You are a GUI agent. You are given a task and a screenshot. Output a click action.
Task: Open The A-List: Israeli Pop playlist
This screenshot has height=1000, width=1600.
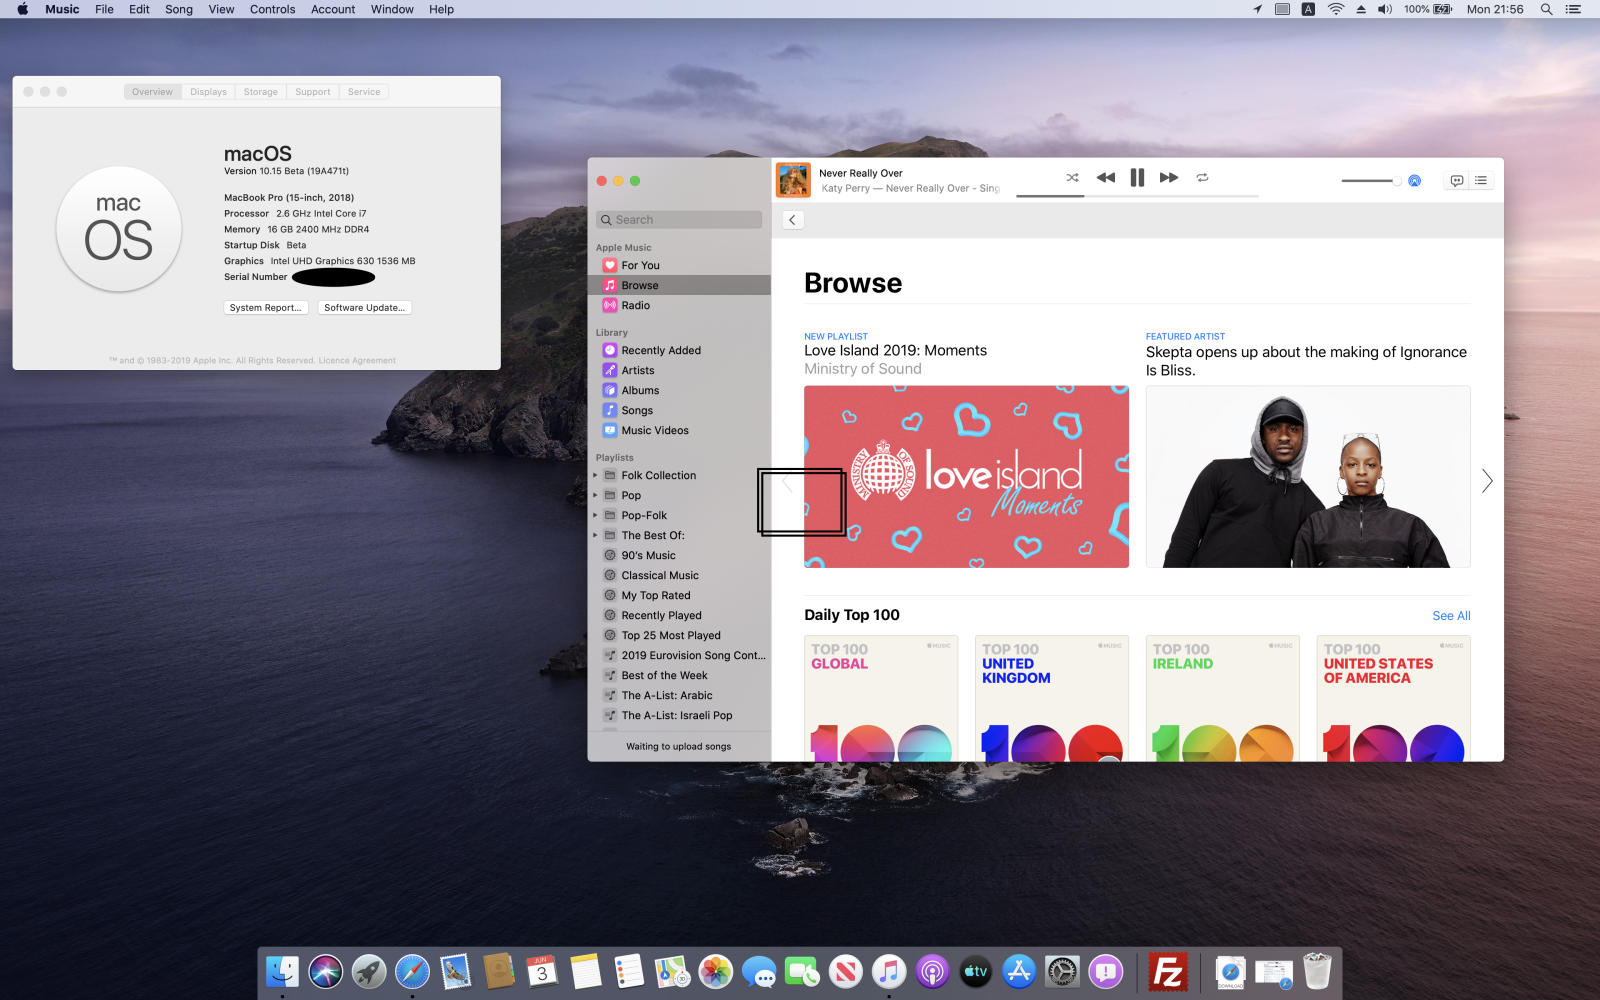pos(679,716)
